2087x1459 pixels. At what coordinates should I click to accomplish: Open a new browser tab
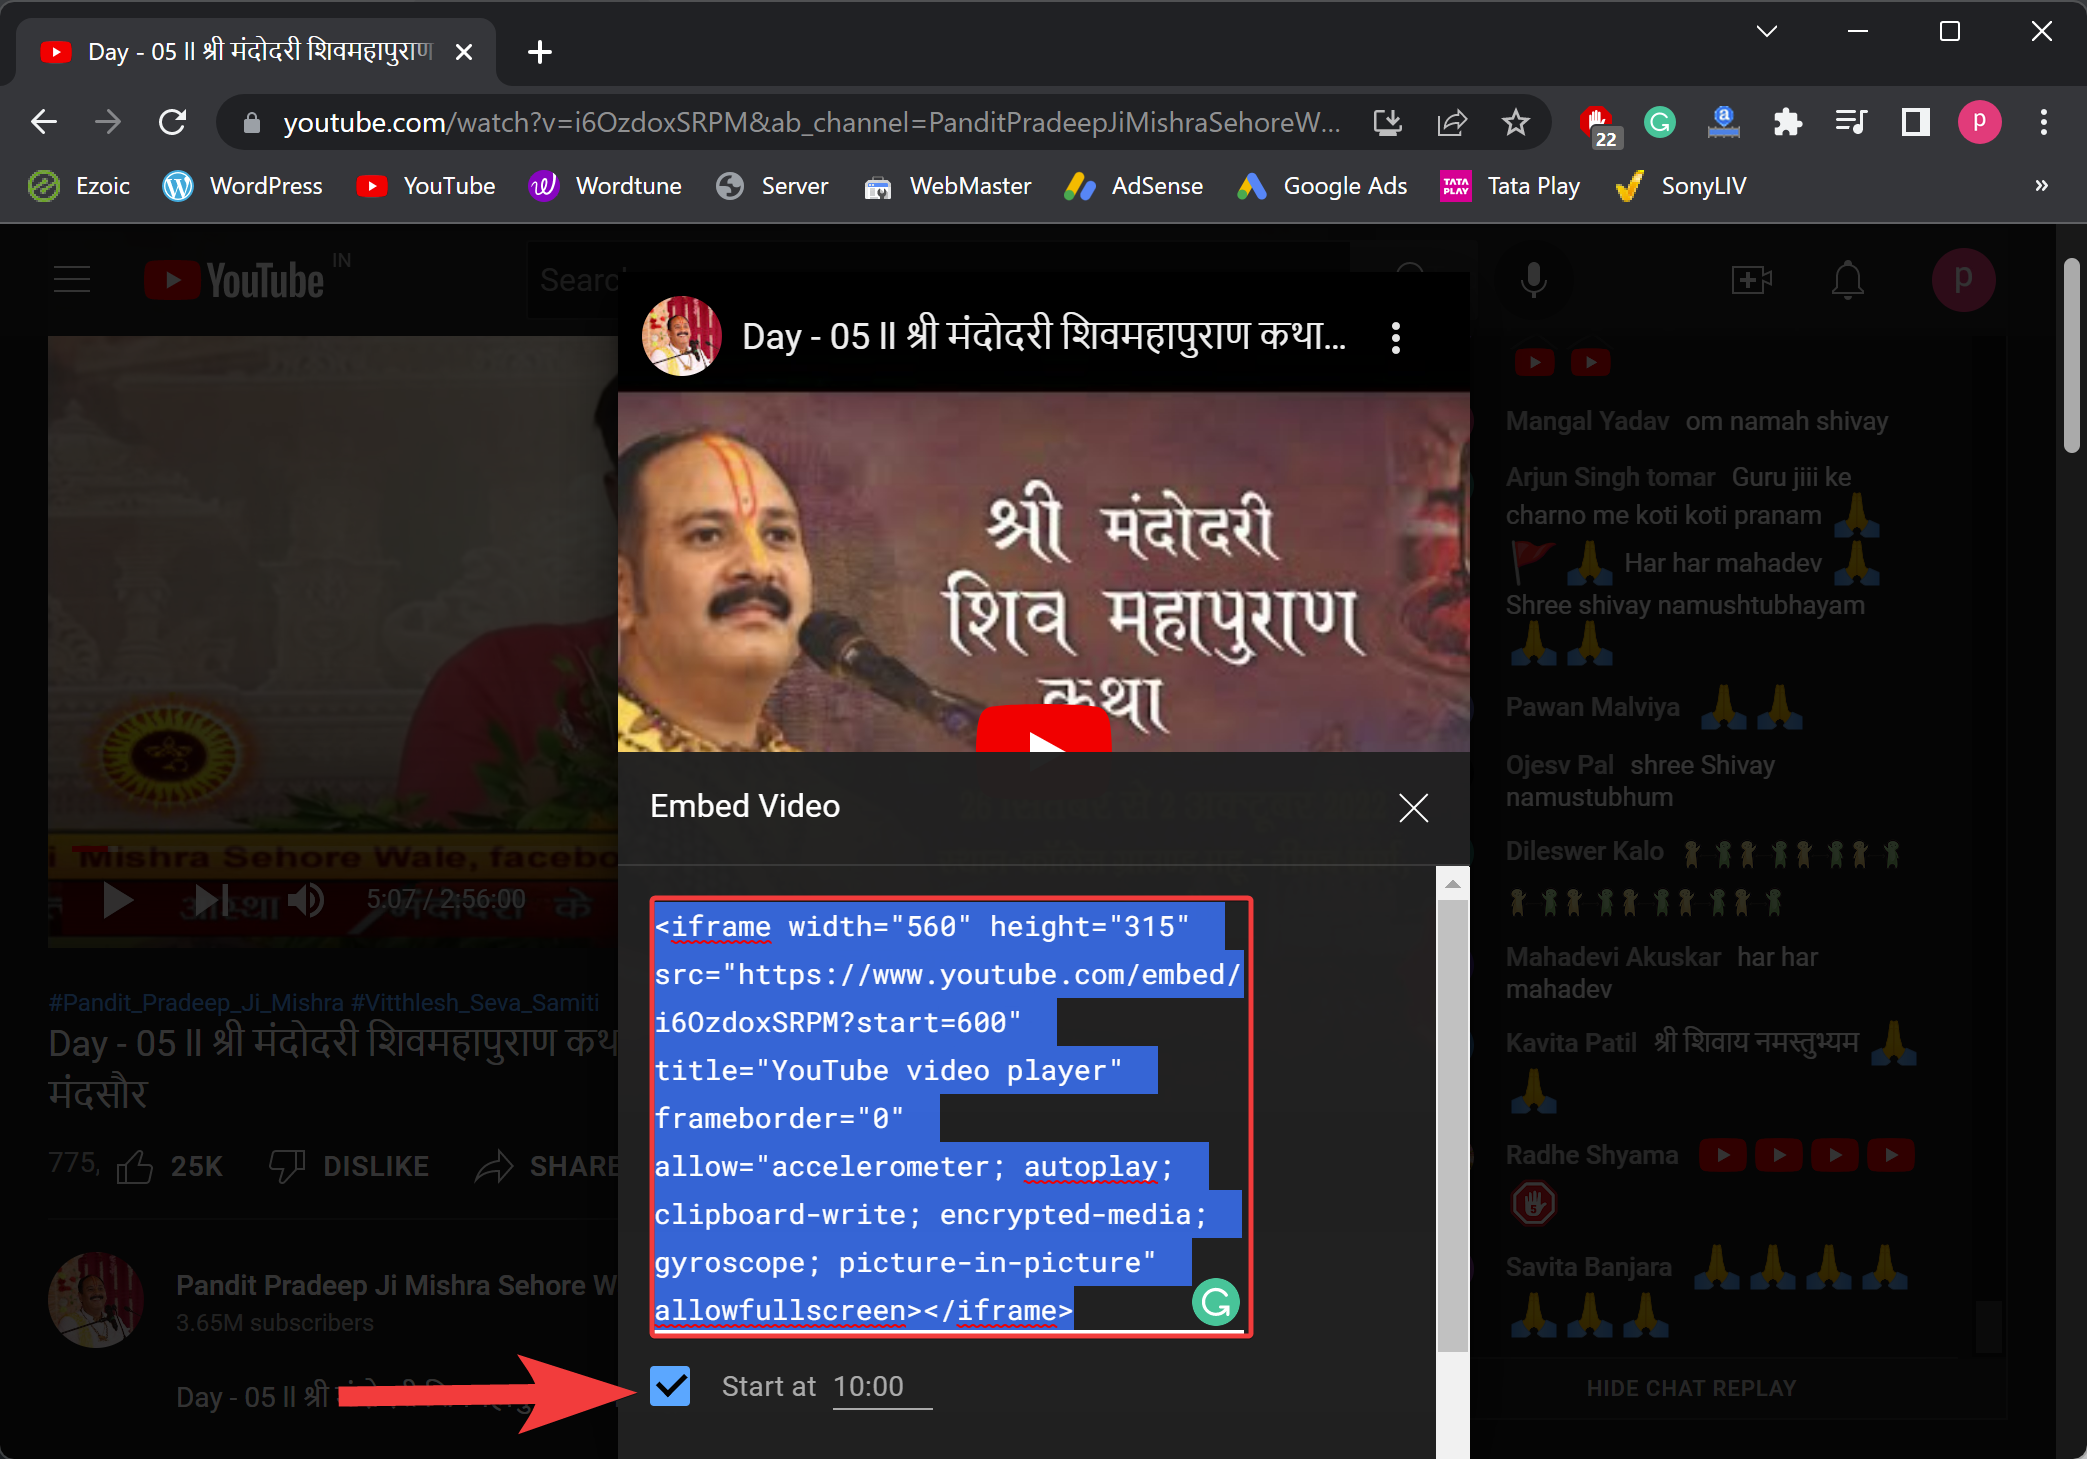point(540,52)
